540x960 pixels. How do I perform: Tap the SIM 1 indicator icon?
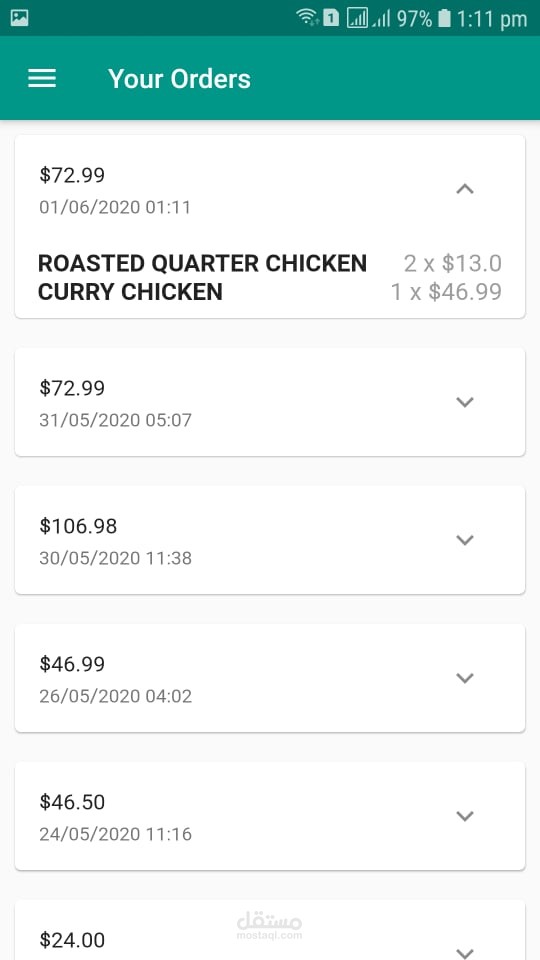click(331, 18)
